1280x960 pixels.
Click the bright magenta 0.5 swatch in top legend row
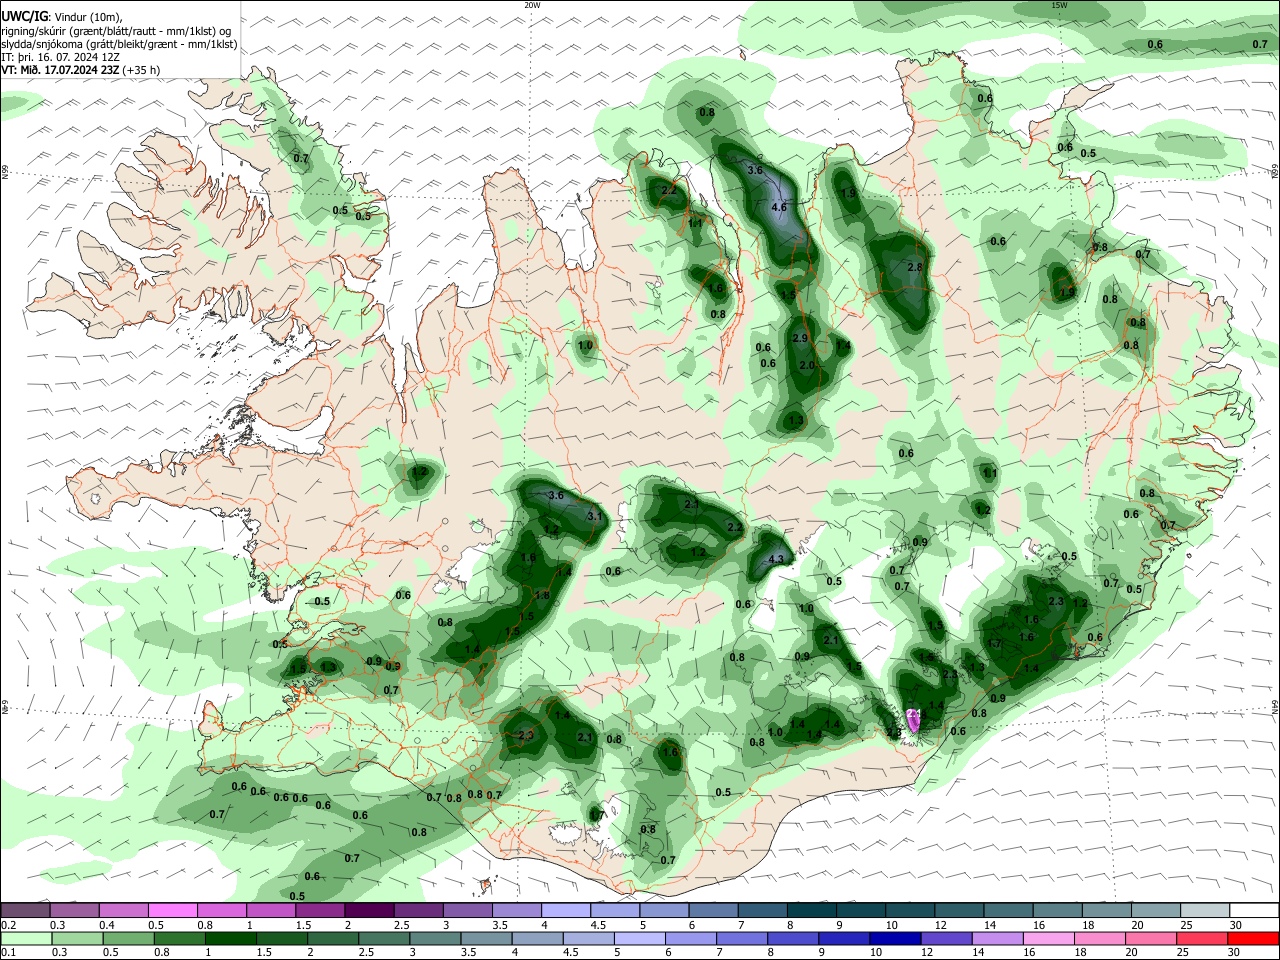172,911
